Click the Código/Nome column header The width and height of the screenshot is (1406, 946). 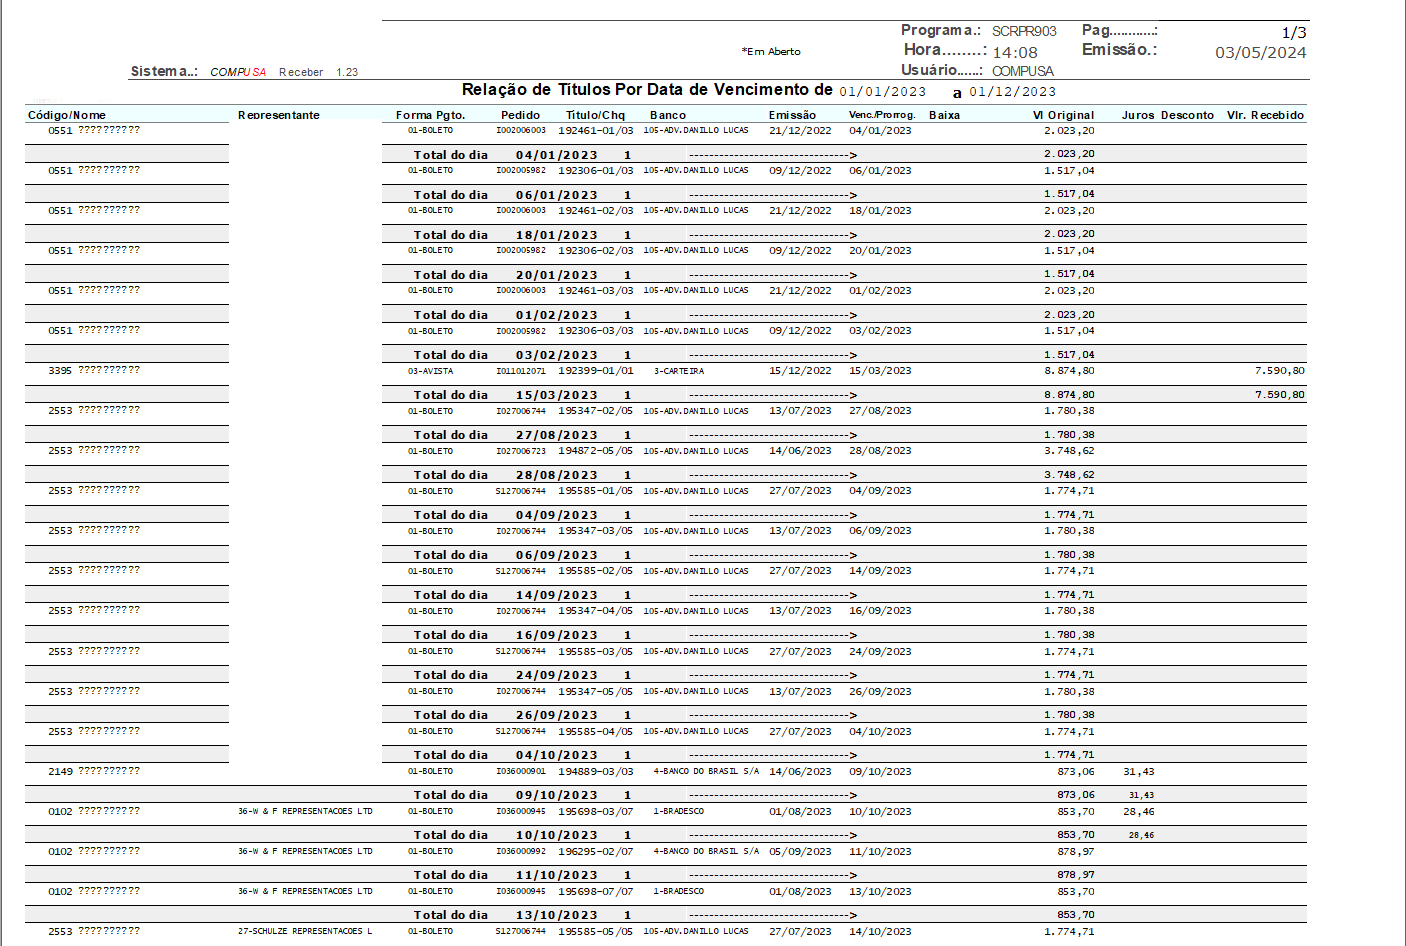pos(67,115)
